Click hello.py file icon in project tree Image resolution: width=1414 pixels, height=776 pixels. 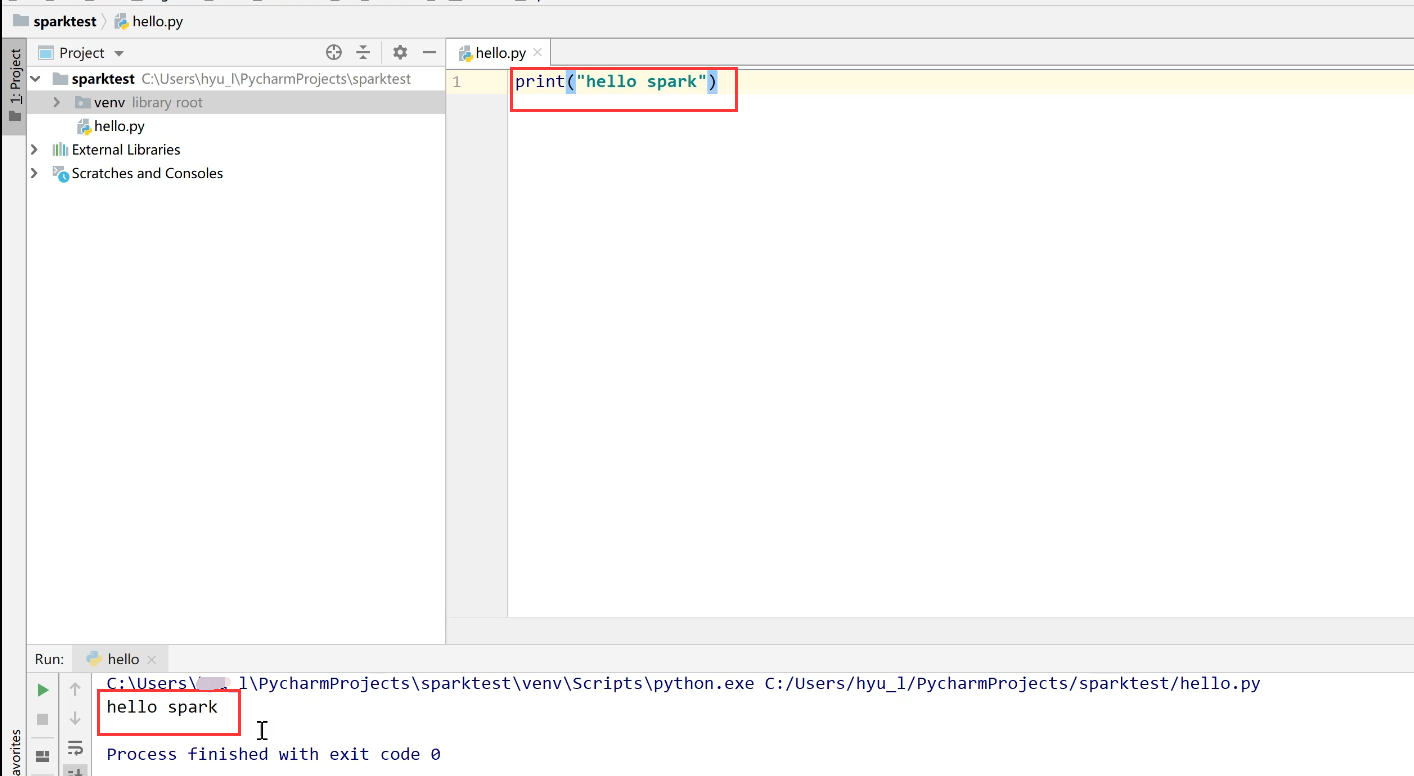click(x=84, y=127)
